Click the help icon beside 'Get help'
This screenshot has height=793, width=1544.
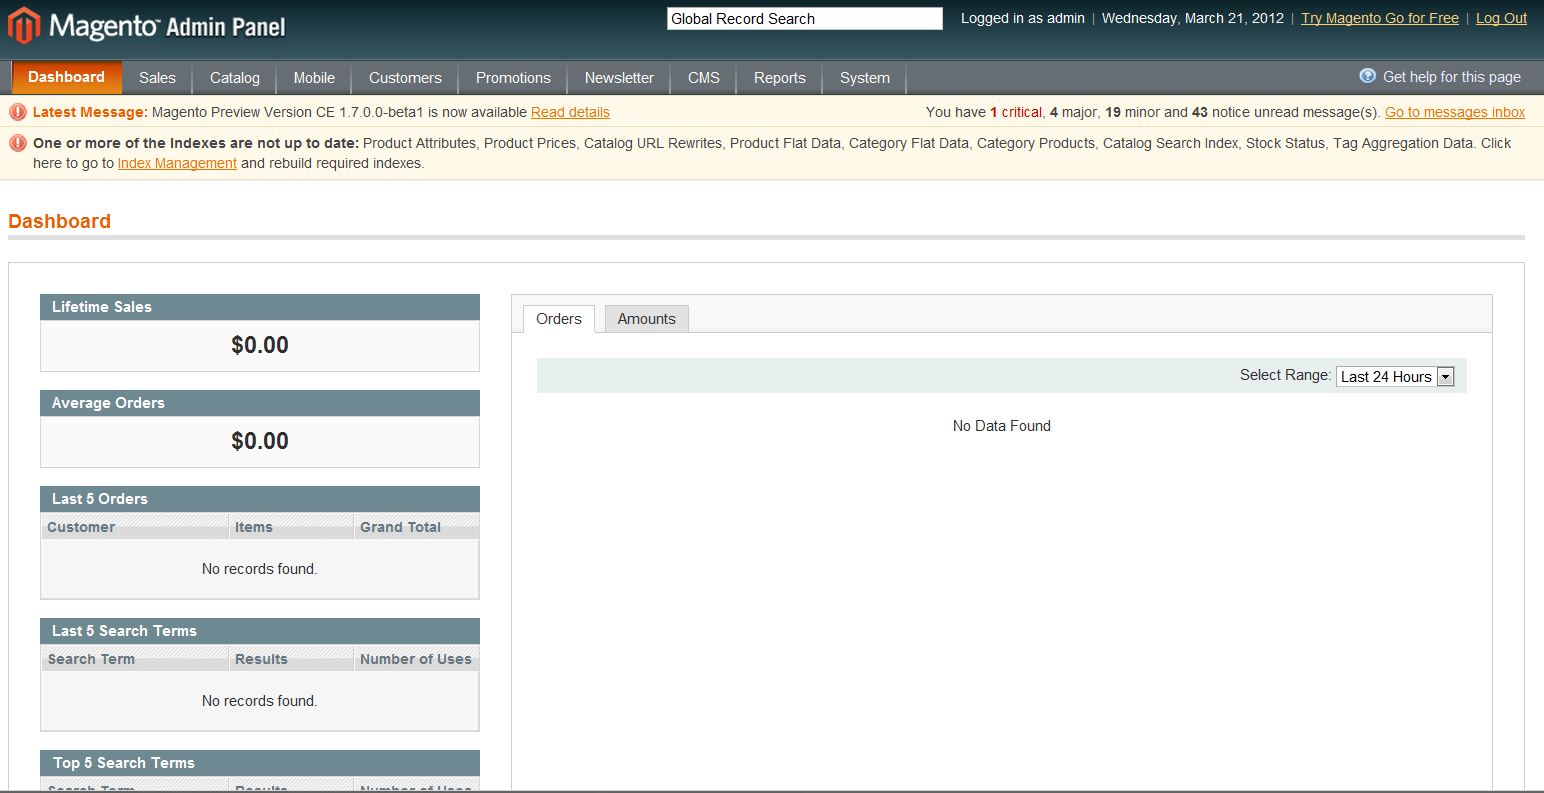(1367, 76)
